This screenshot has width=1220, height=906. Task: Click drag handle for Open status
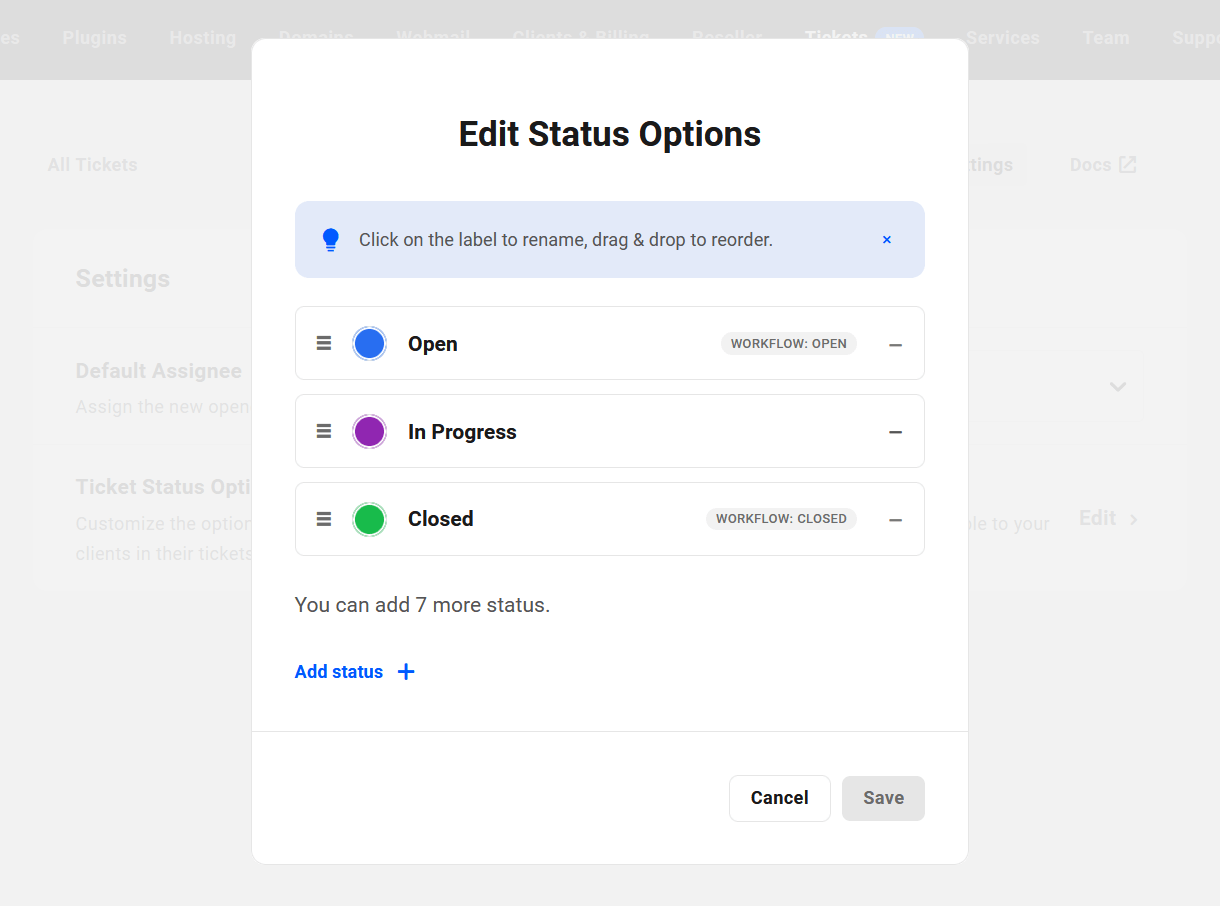(x=324, y=343)
